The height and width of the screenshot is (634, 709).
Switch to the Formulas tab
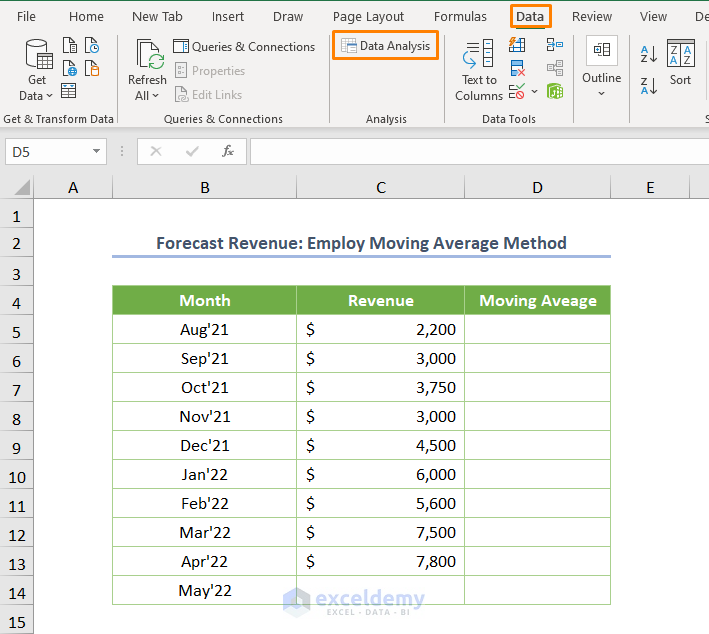tap(460, 17)
